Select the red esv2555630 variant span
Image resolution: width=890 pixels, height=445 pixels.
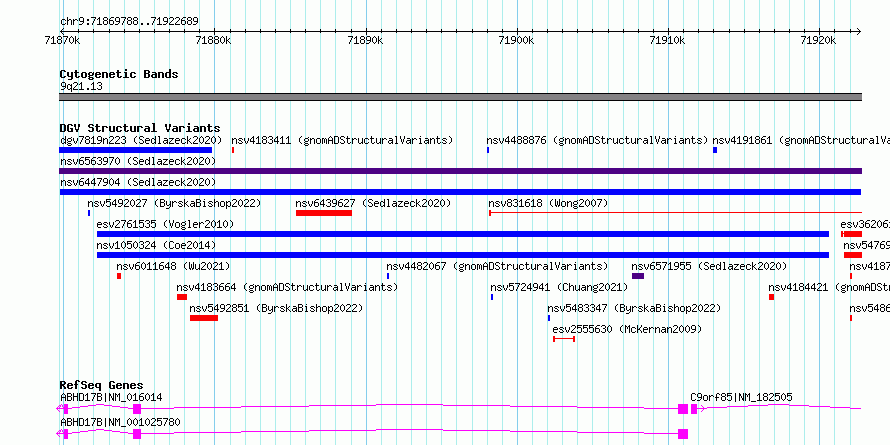(564, 339)
